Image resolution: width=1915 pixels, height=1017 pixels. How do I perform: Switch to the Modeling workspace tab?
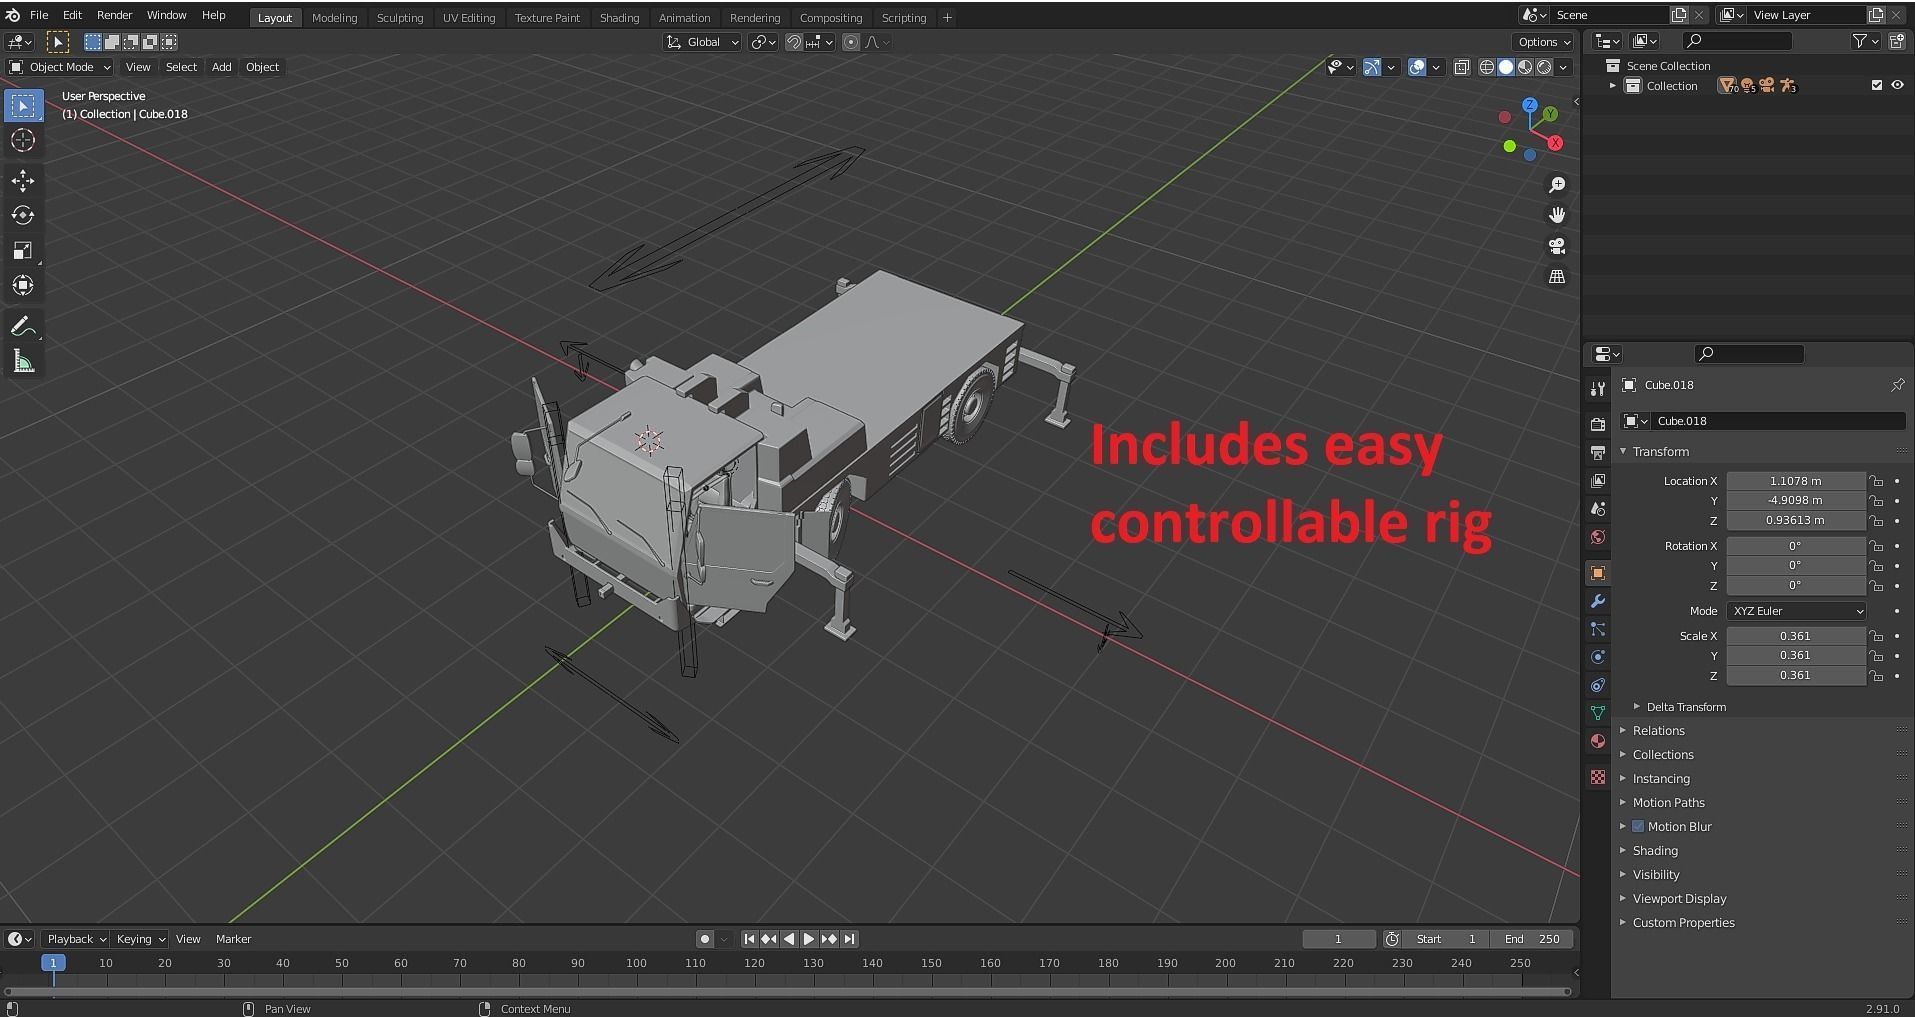point(334,17)
